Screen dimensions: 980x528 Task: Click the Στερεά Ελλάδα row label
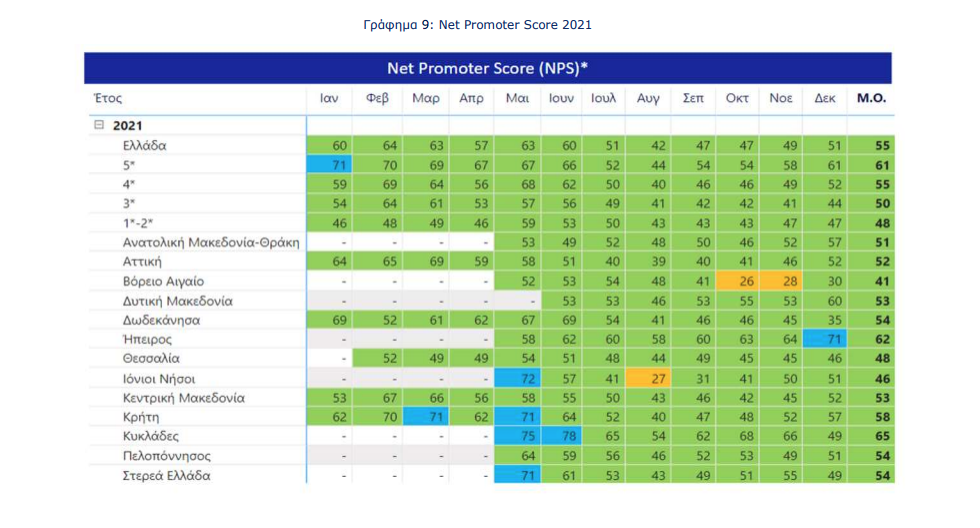(167, 476)
